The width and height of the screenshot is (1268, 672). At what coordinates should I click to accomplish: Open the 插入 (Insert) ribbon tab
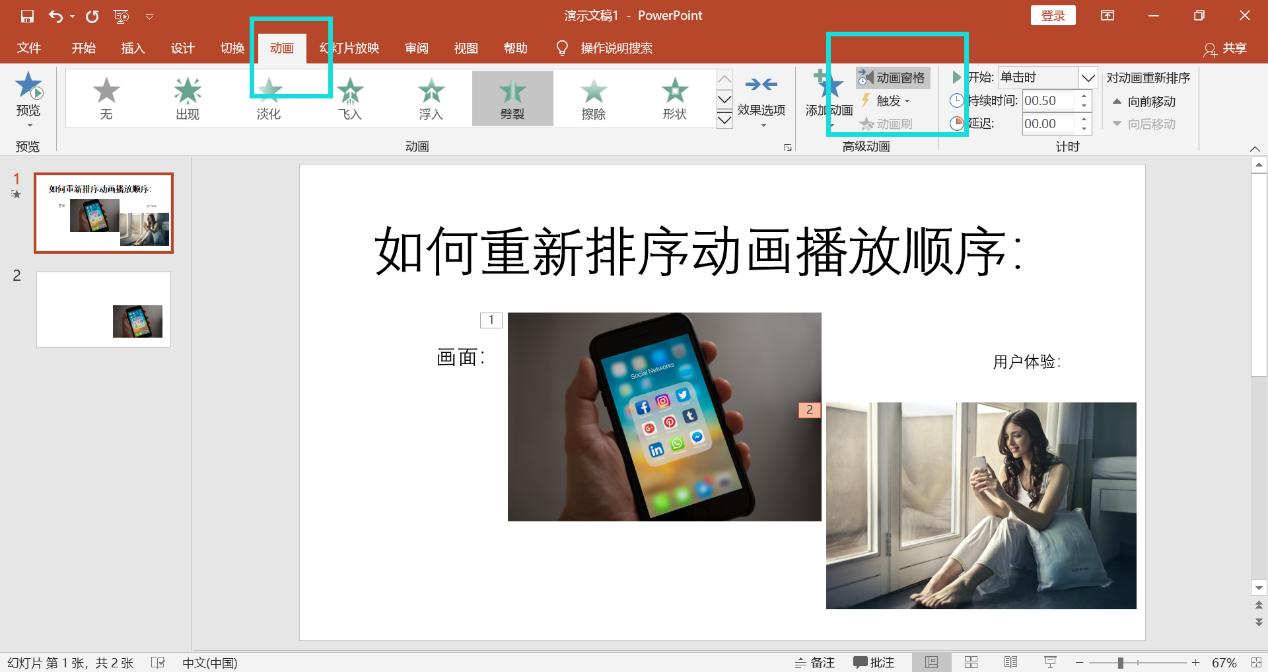tap(132, 47)
